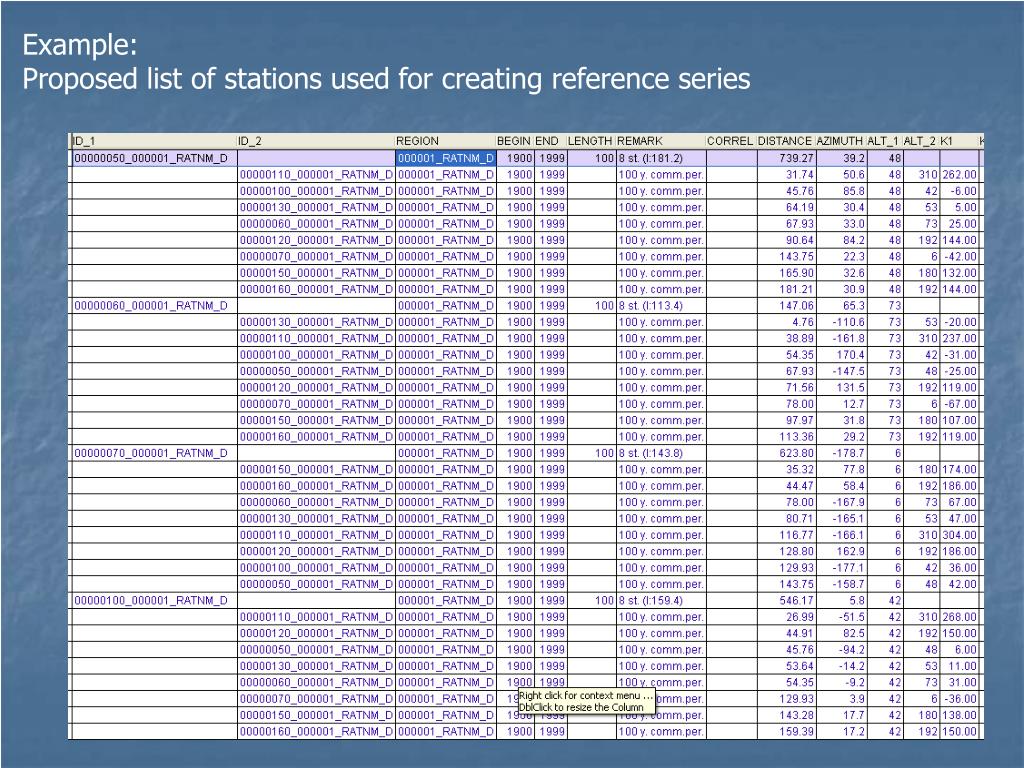The width and height of the screenshot is (1024, 768).
Task: Click the highlighted REGION cell 000001_RATNM_D
Action: 445,158
